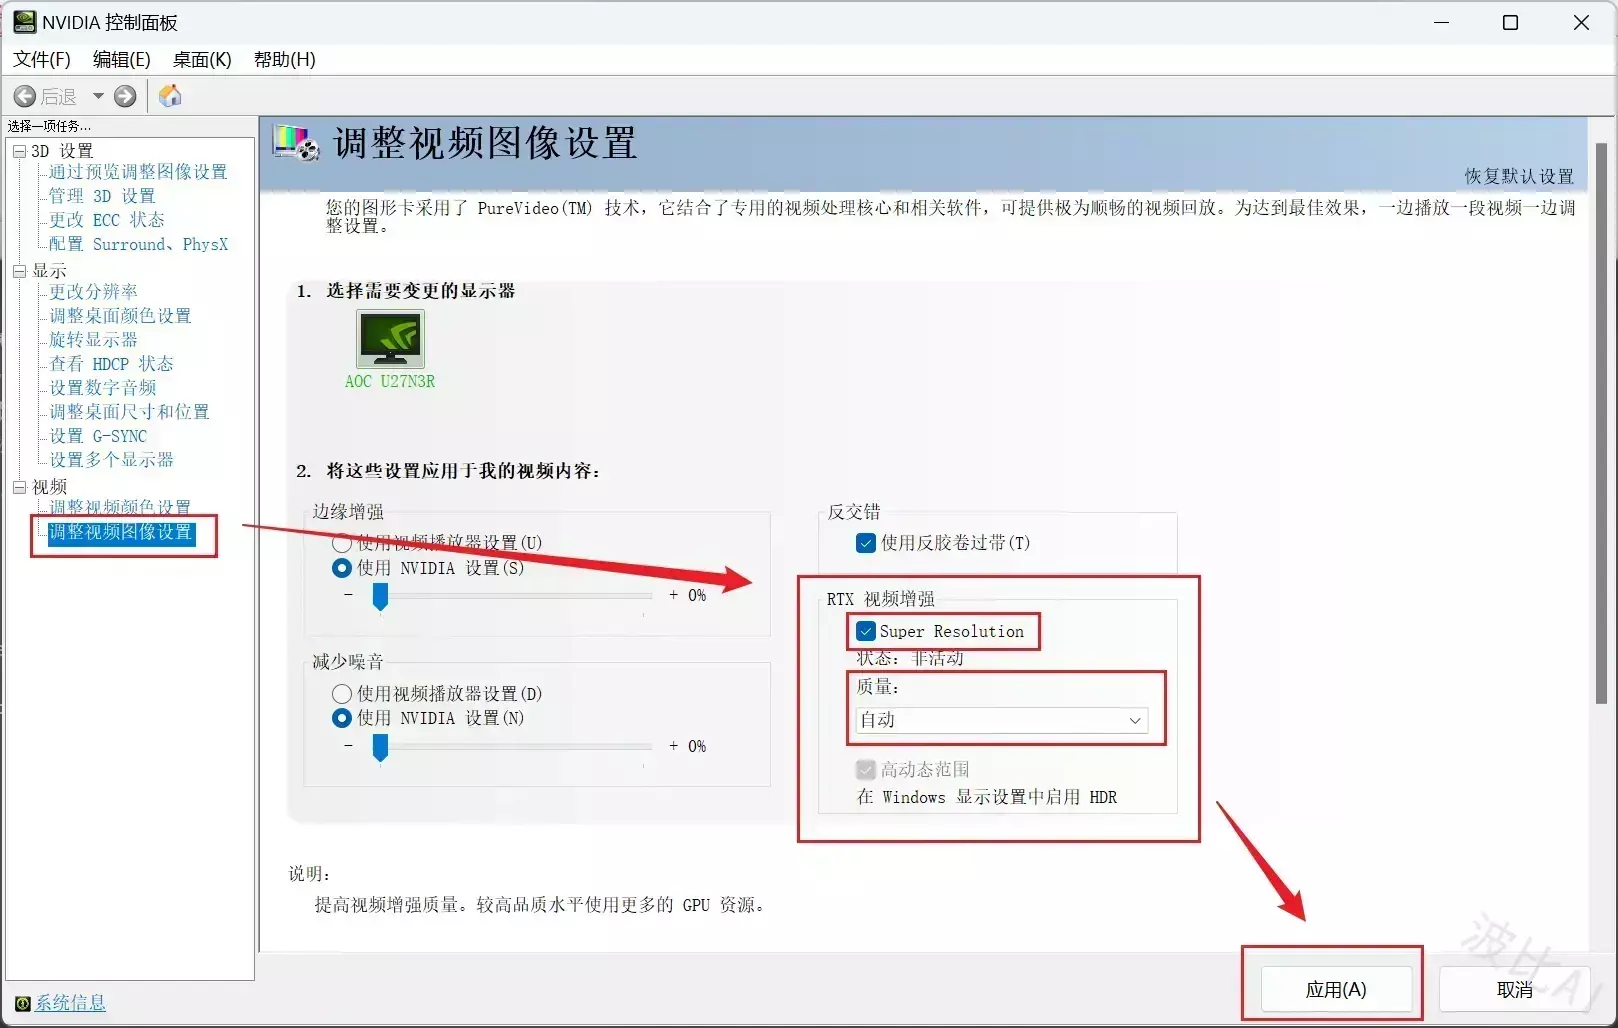Click the Forward arrow icon
The width and height of the screenshot is (1618, 1028).
[125, 96]
